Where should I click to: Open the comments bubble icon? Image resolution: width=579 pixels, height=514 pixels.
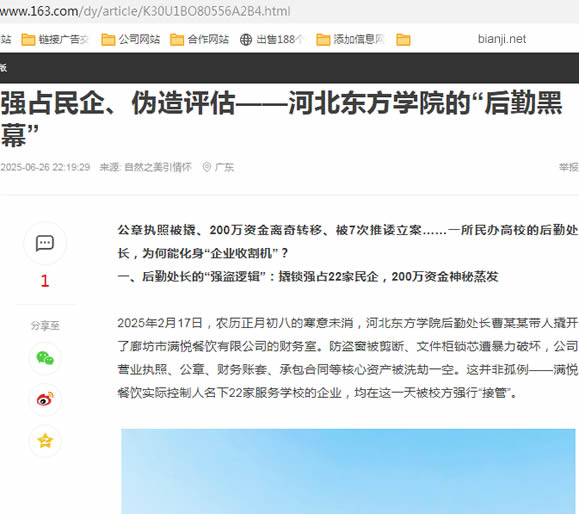[x=45, y=243]
